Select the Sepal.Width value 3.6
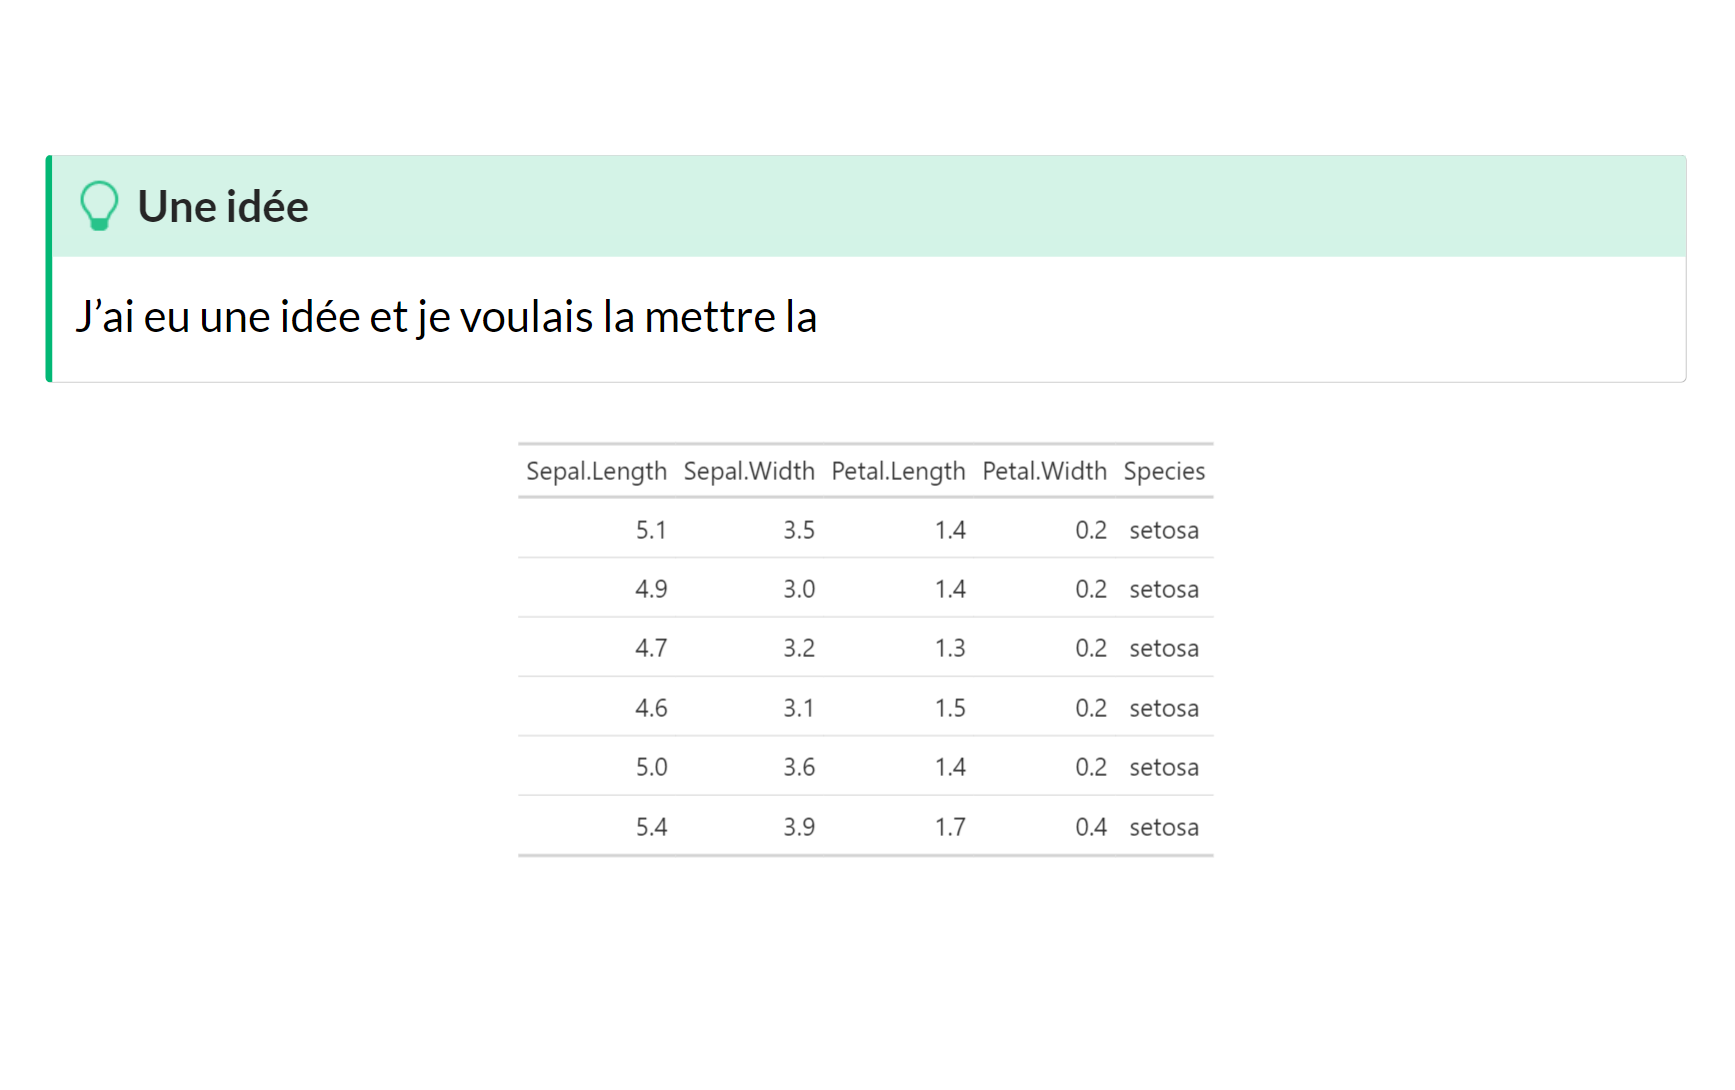Screen dimensions: 1735x1090 click(799, 767)
